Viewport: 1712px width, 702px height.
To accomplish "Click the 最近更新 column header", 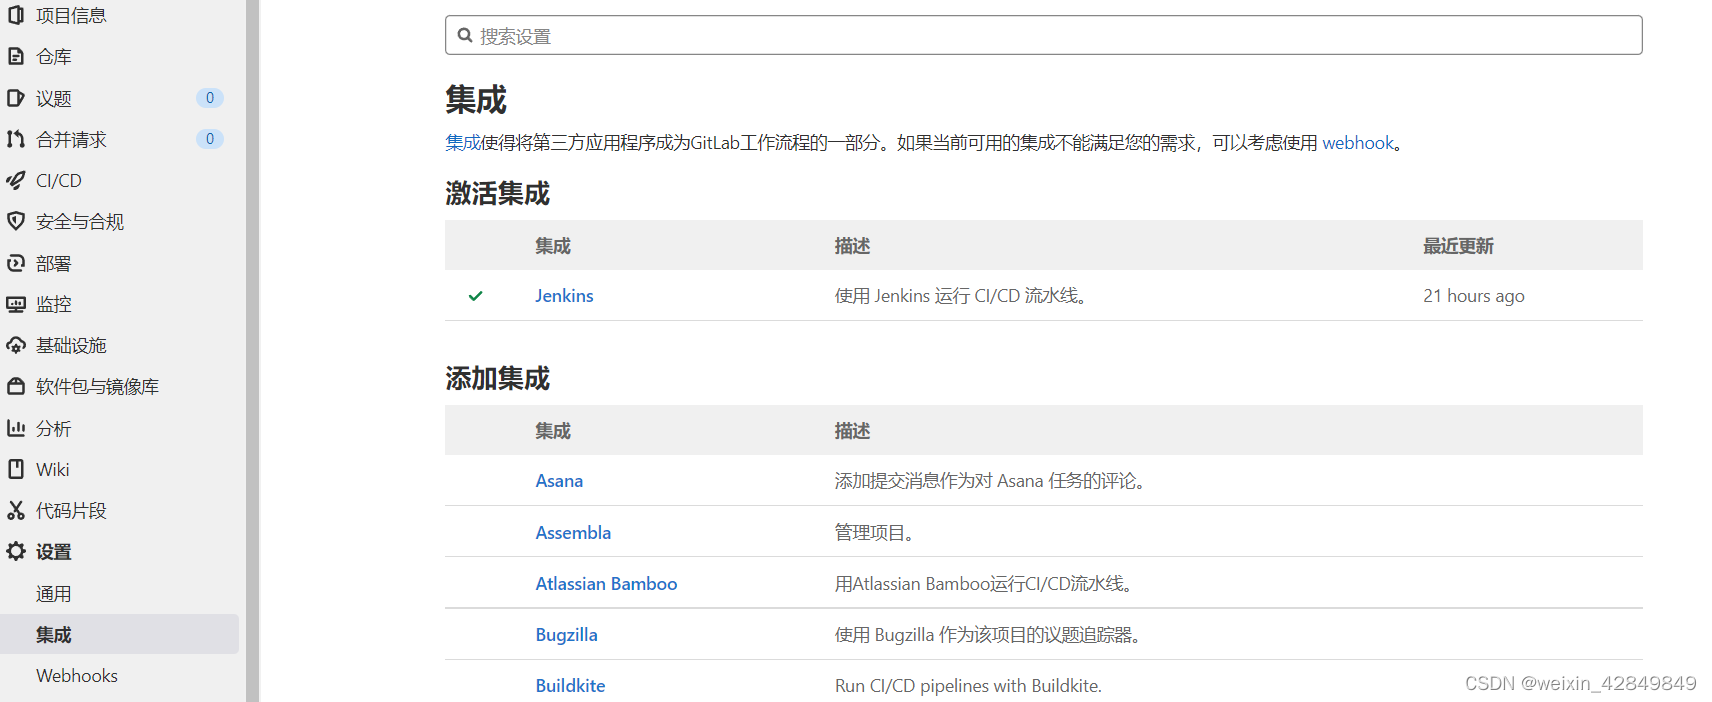I will [x=1458, y=245].
